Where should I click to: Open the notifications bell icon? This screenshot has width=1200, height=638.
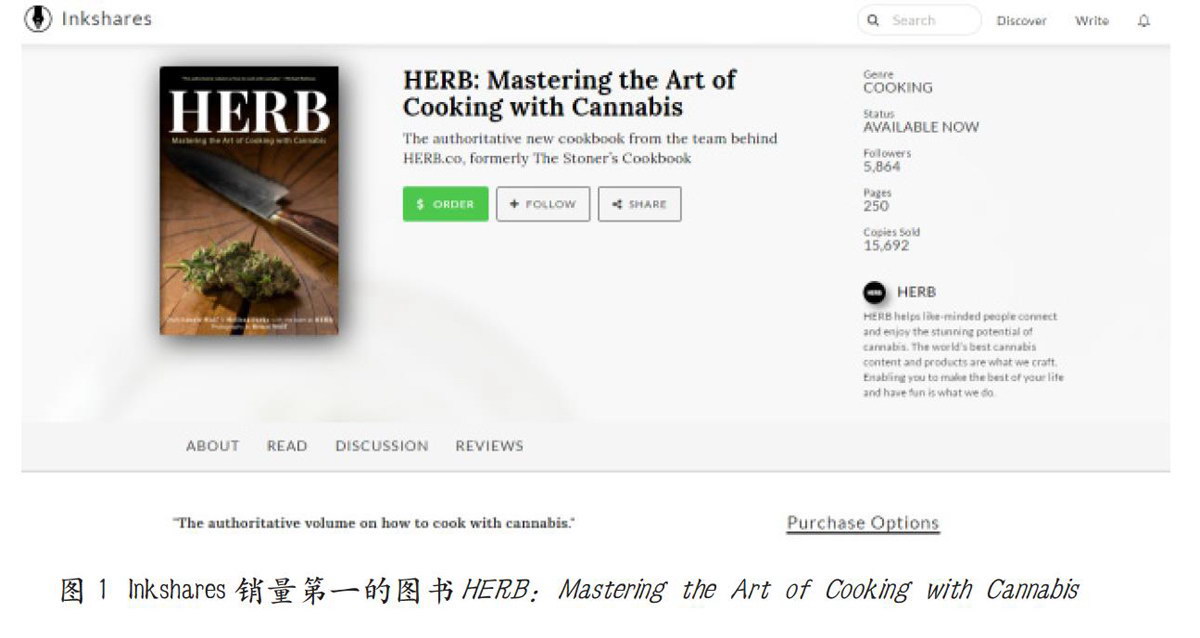click(1144, 21)
